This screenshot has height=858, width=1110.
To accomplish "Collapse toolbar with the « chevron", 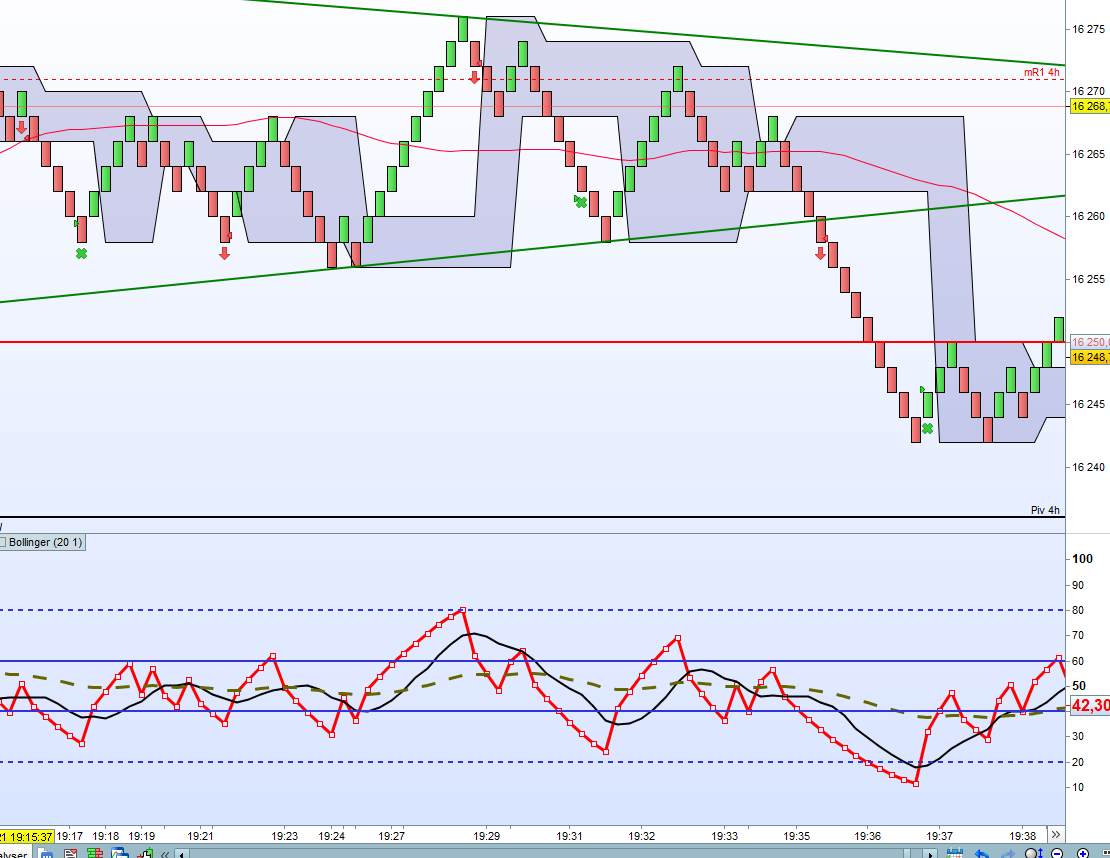I will [x=165, y=854].
